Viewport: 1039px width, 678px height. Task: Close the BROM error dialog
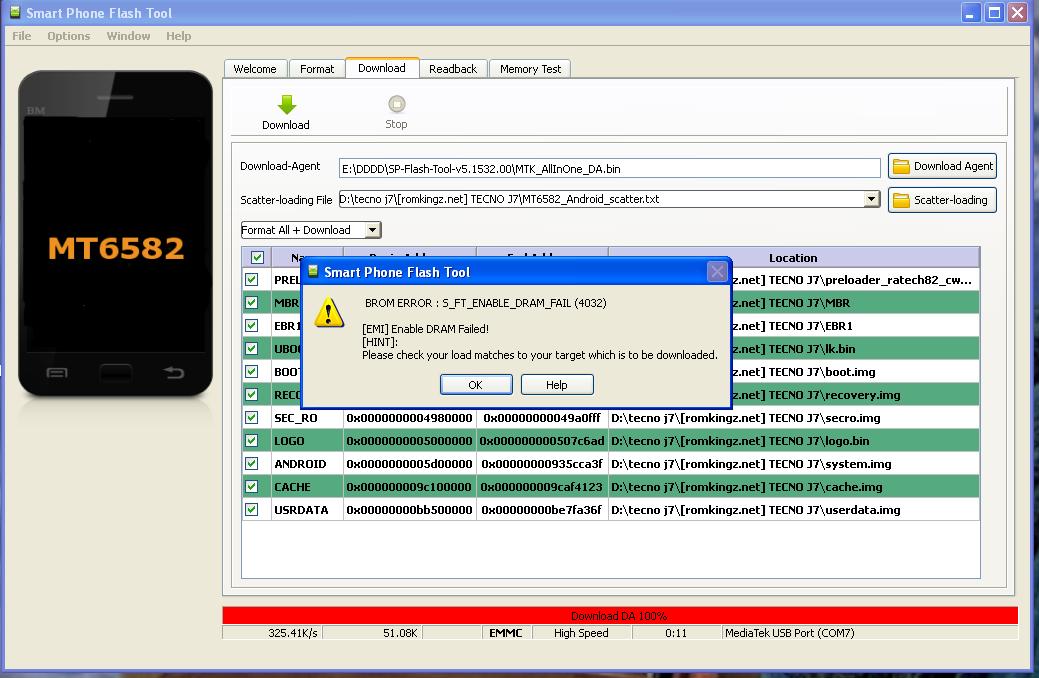717,272
